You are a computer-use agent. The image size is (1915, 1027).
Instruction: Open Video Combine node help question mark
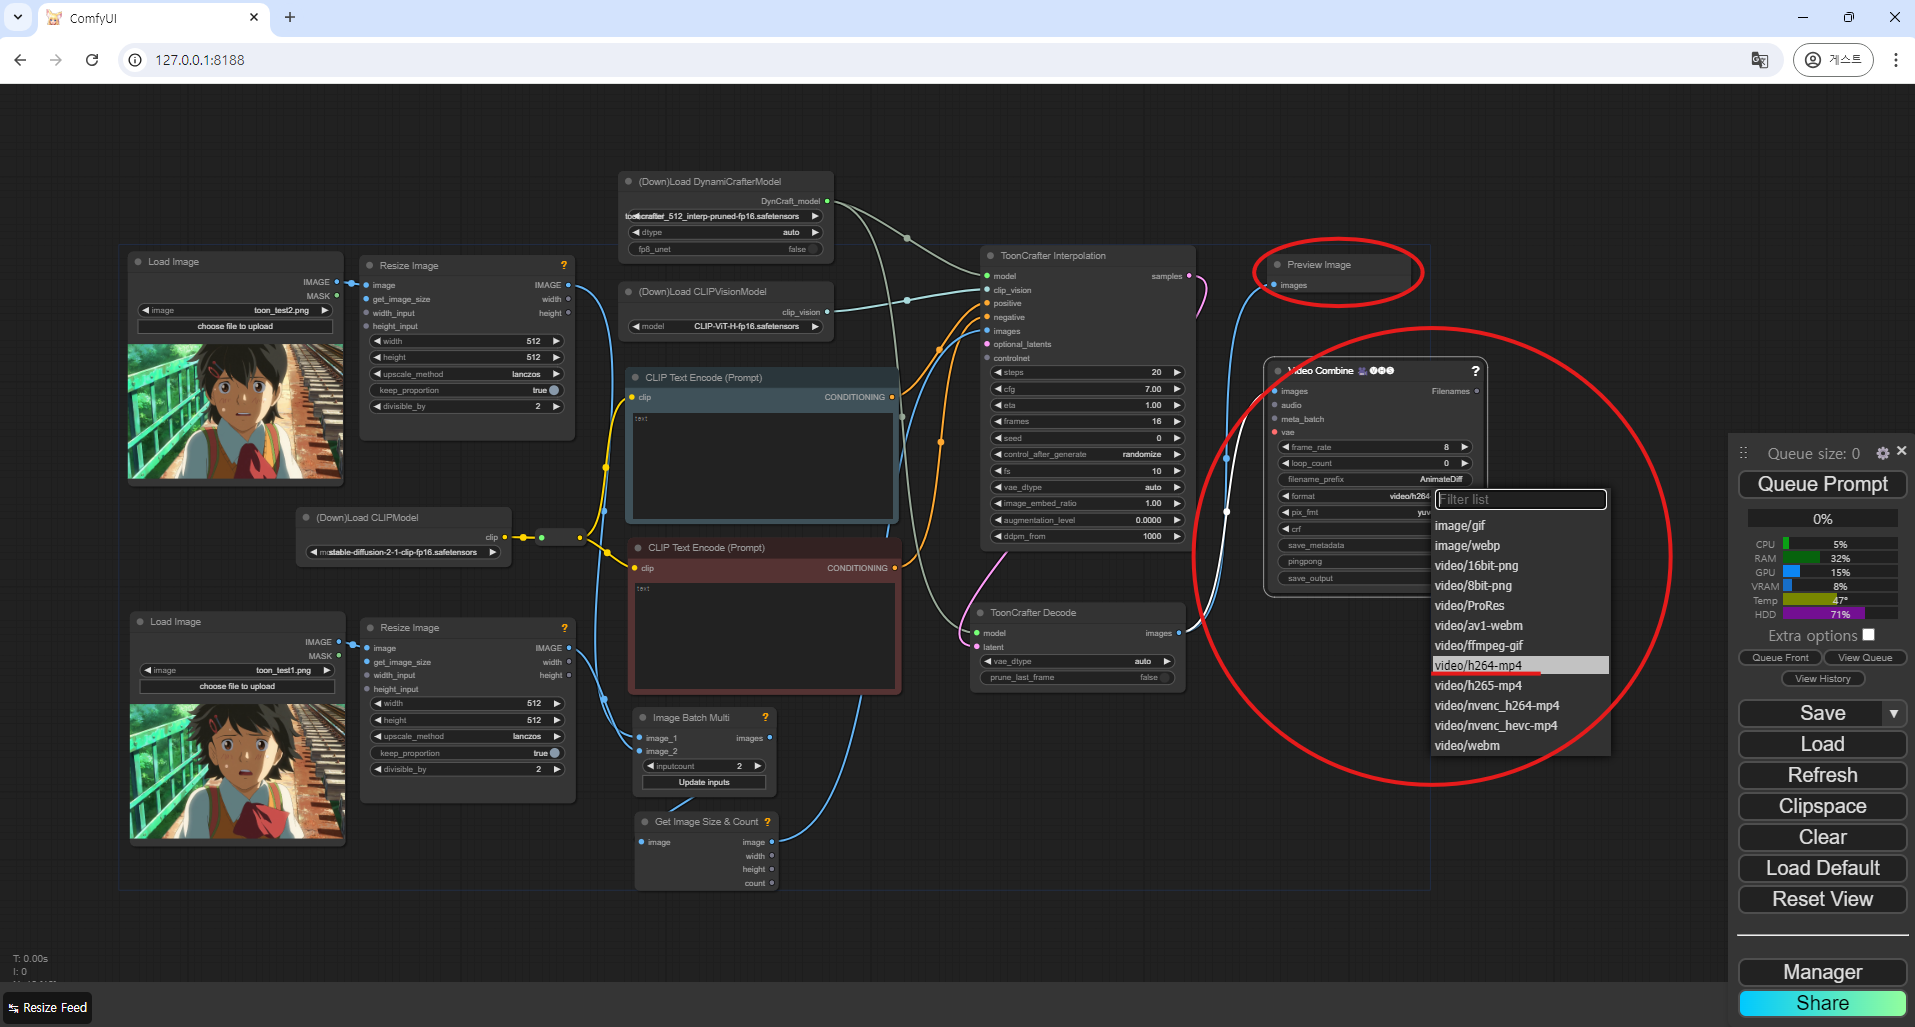pos(1475,371)
